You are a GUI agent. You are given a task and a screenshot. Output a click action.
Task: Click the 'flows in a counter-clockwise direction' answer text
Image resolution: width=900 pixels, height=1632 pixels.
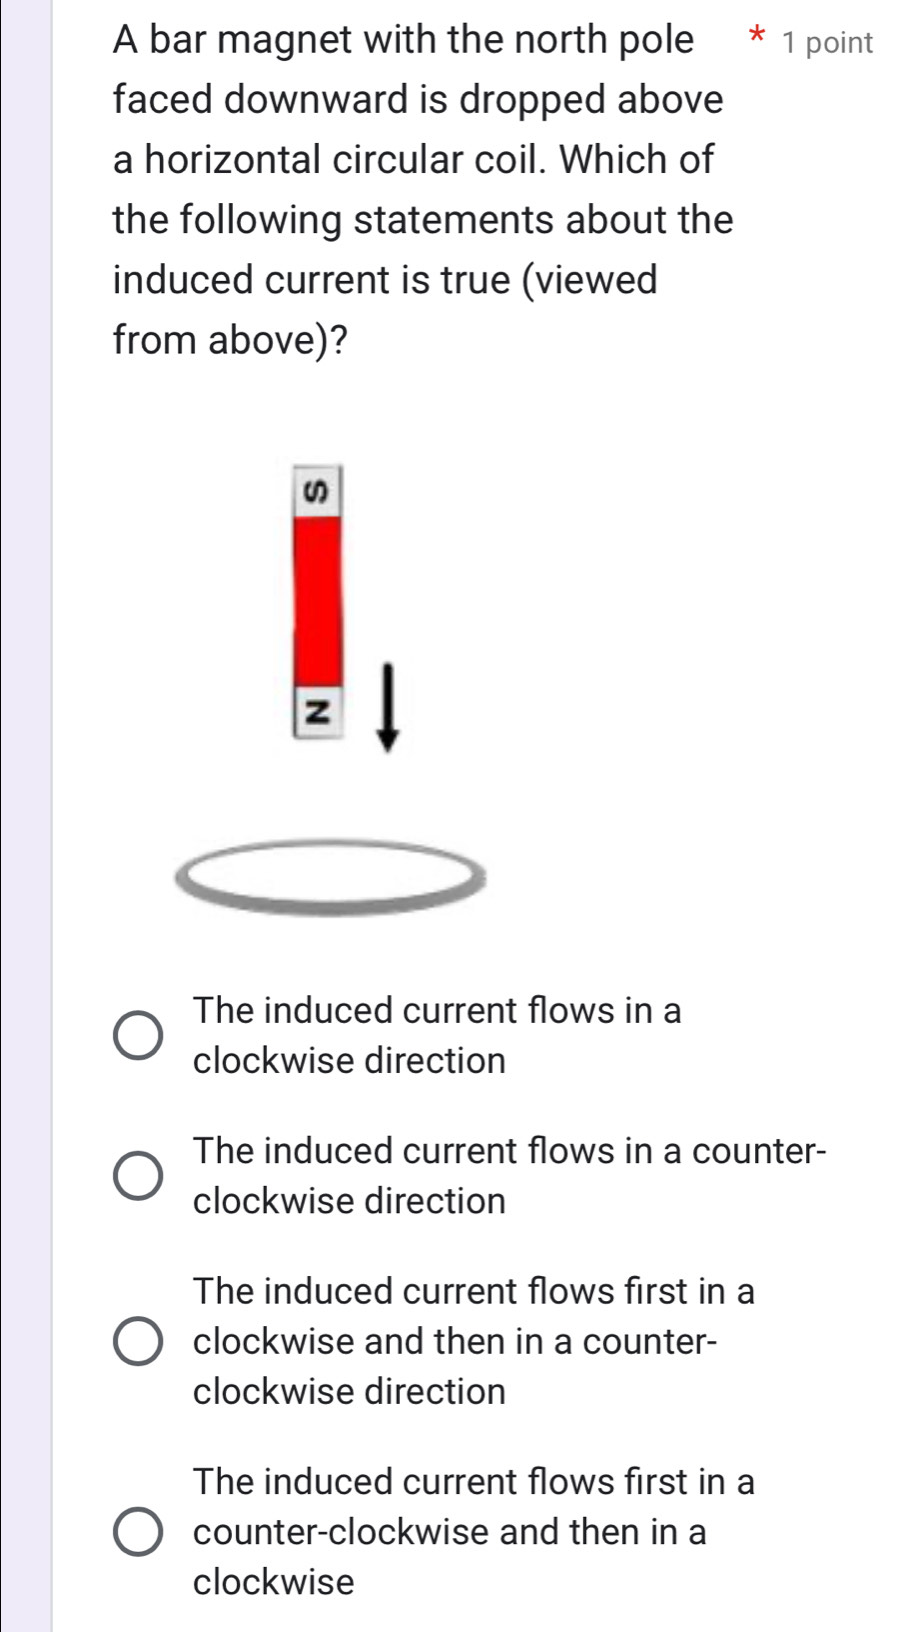[509, 1175]
